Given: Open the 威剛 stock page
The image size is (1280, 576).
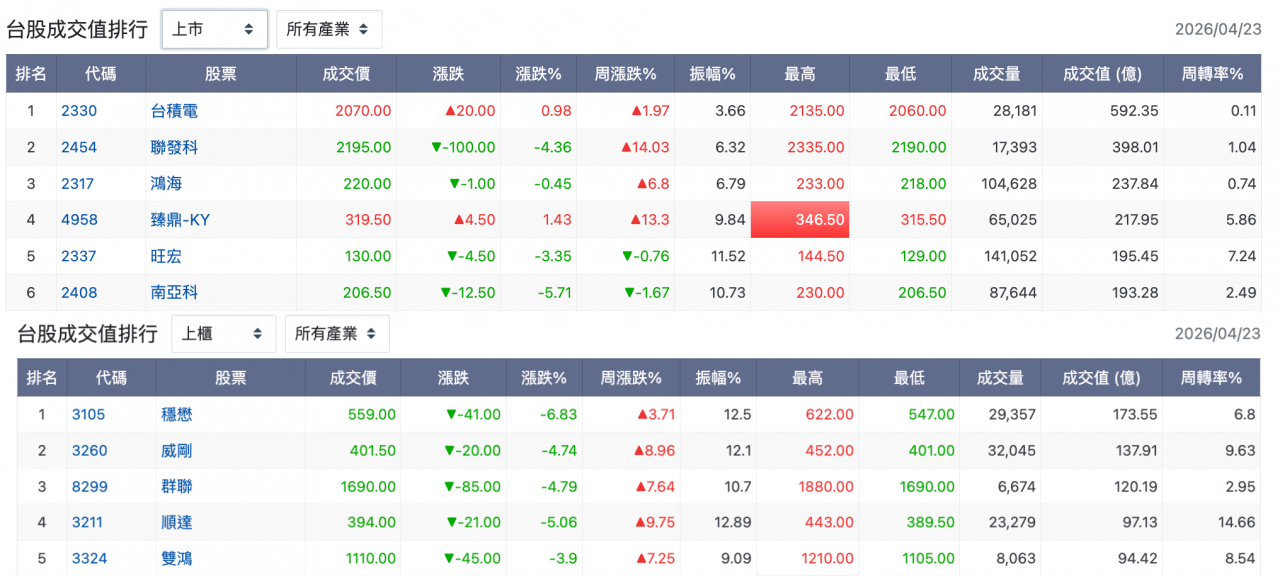Looking at the screenshot, I should click(x=176, y=451).
